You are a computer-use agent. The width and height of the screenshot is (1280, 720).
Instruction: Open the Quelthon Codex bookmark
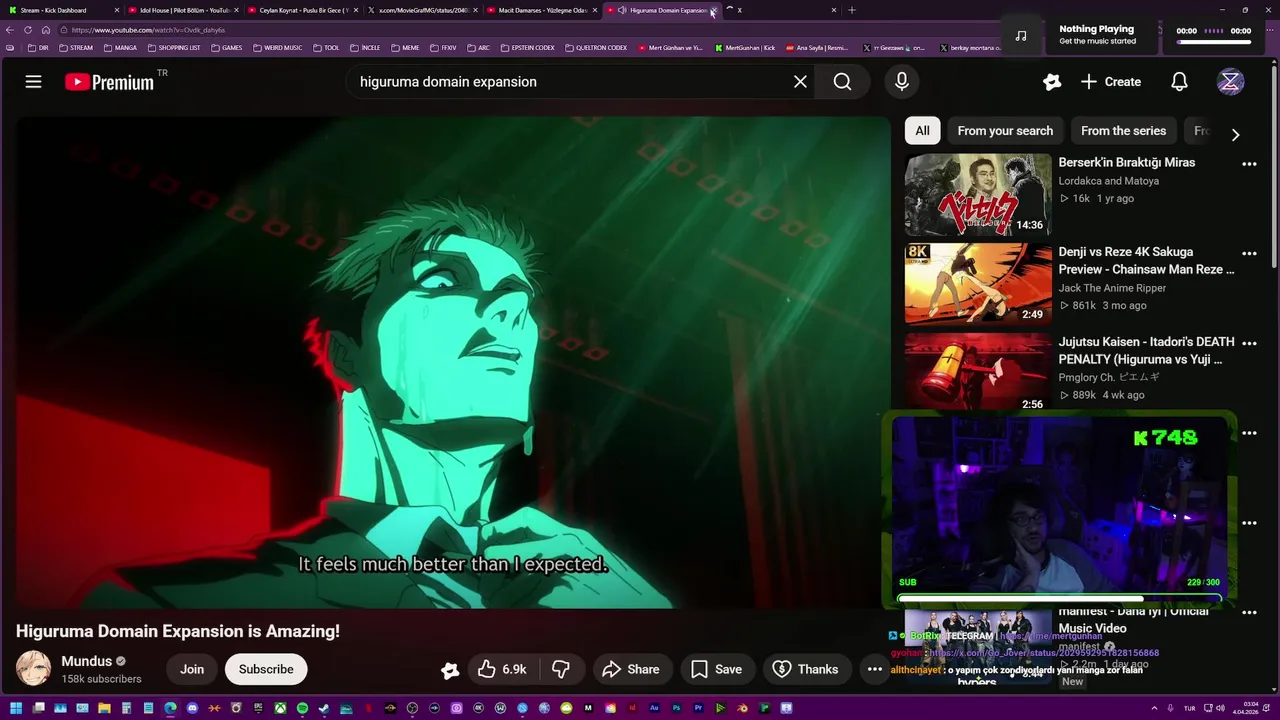596,47
